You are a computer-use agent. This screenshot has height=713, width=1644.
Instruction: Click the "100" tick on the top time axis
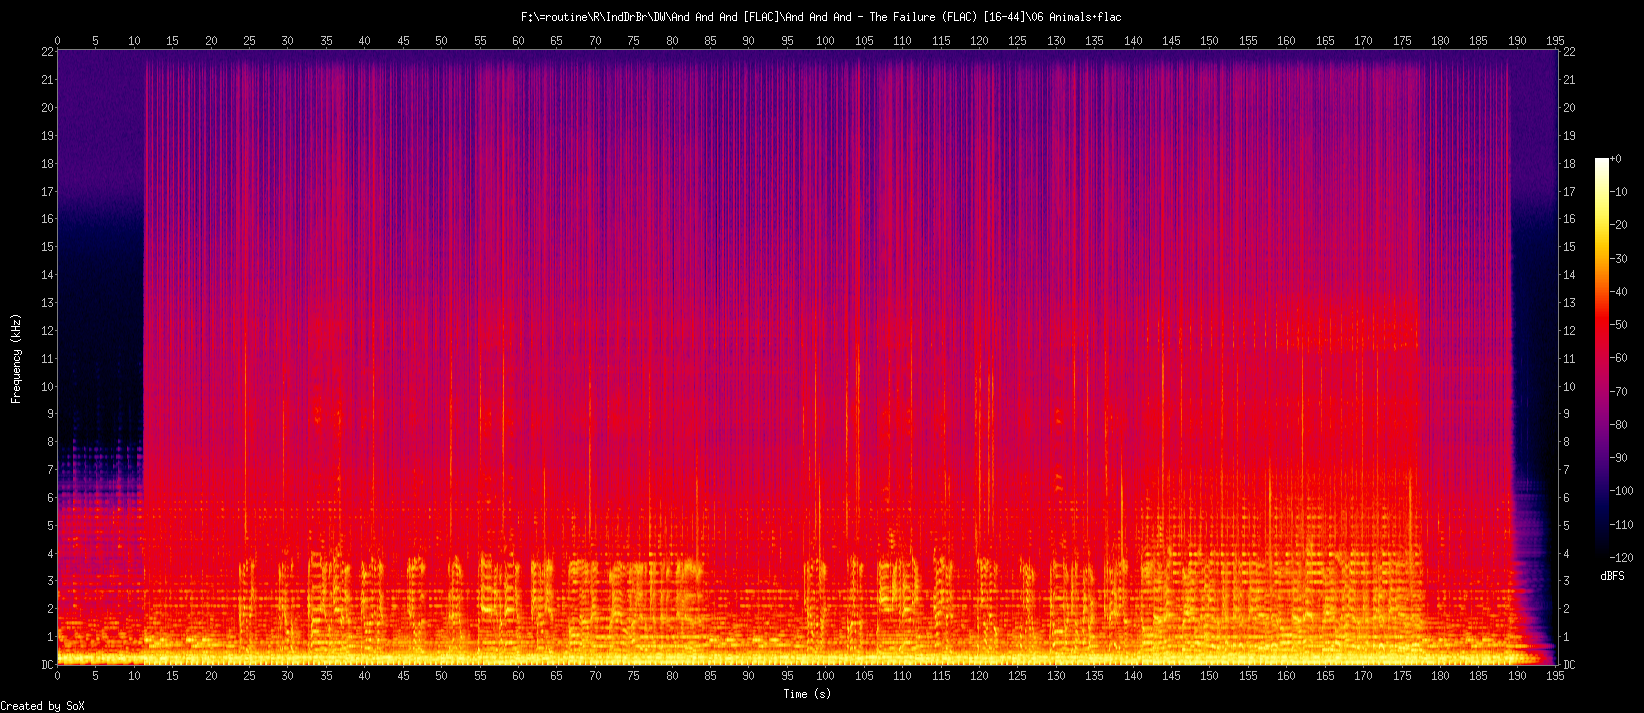[826, 41]
